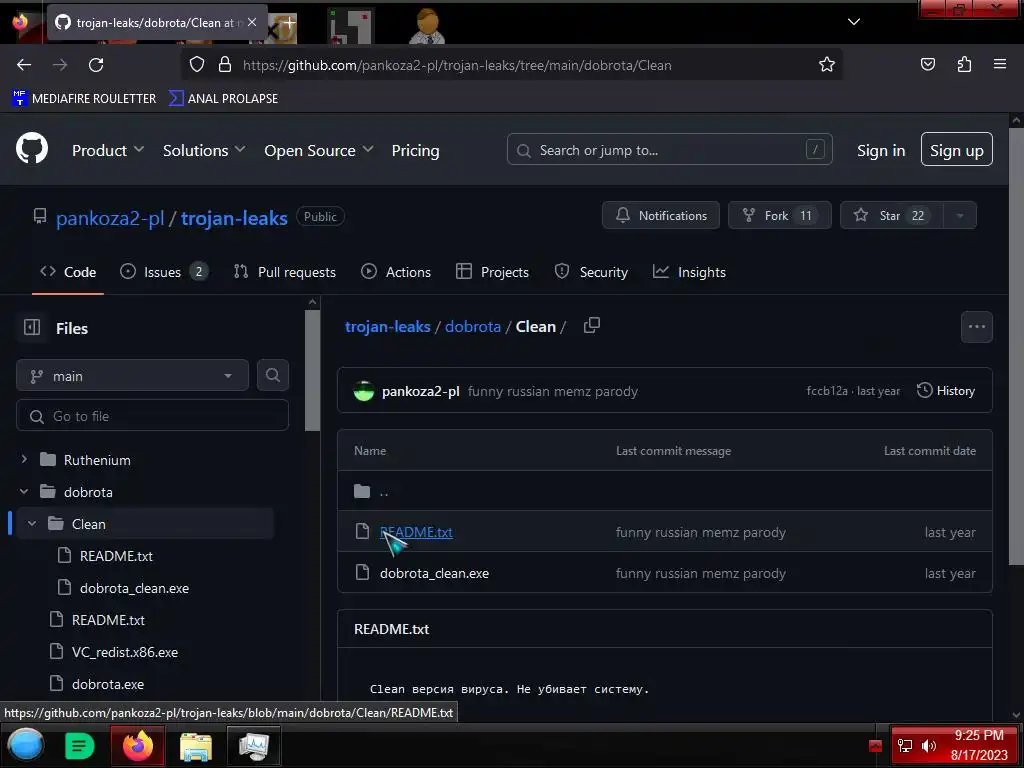Expand the Product menu
This screenshot has height=768, width=1024.
108,150
